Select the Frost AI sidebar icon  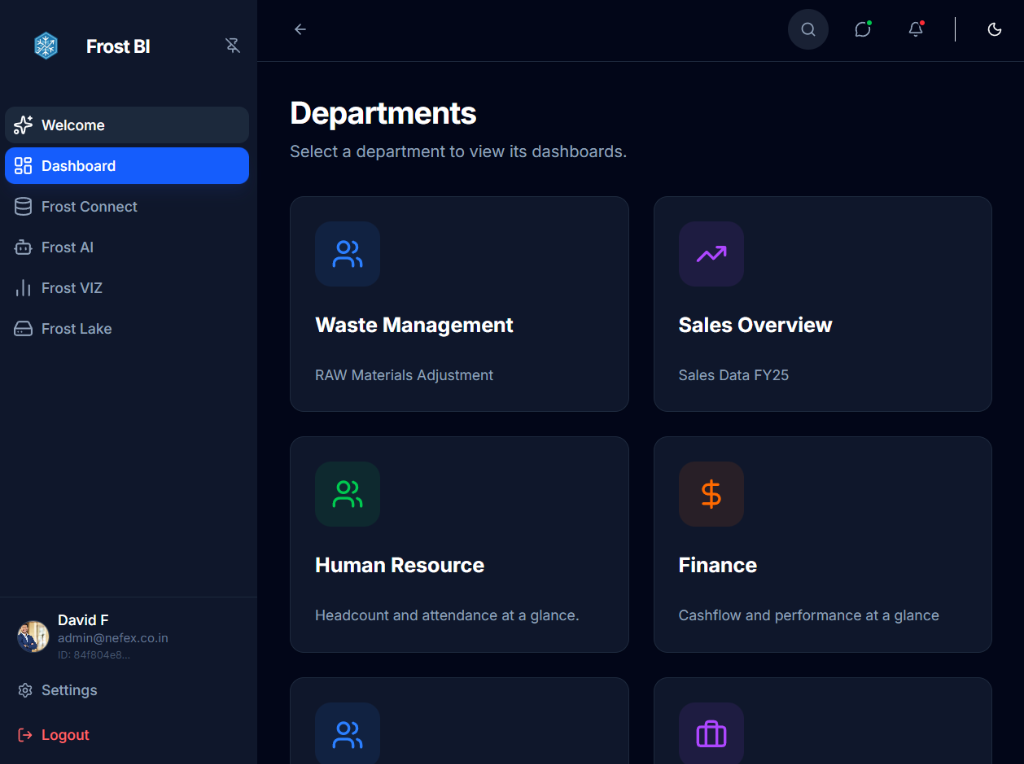[x=22, y=247]
